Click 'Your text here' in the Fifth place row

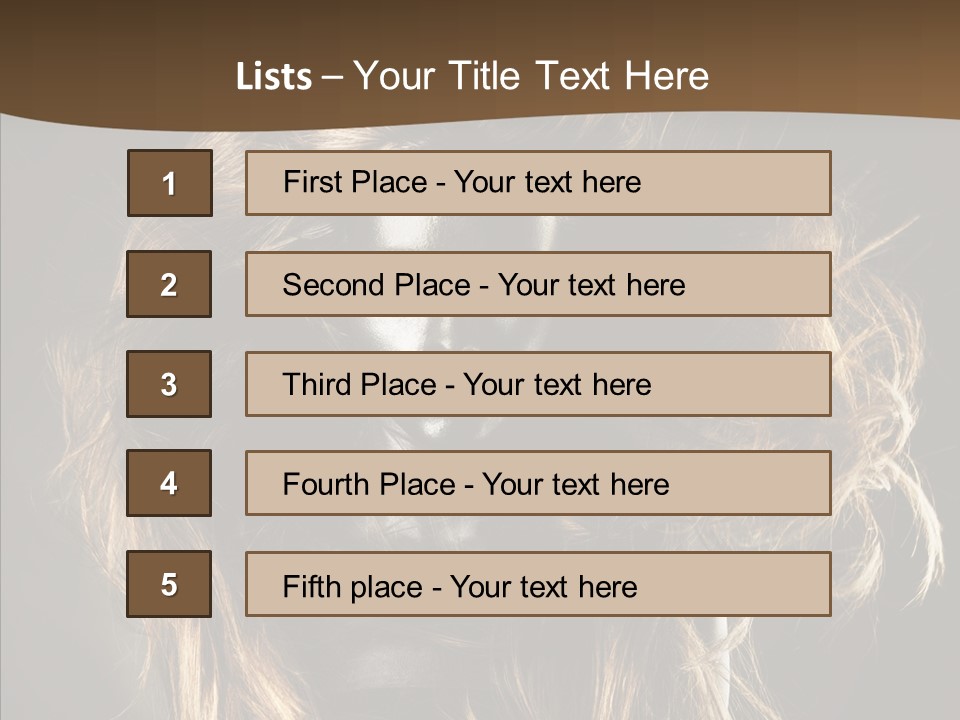point(543,586)
